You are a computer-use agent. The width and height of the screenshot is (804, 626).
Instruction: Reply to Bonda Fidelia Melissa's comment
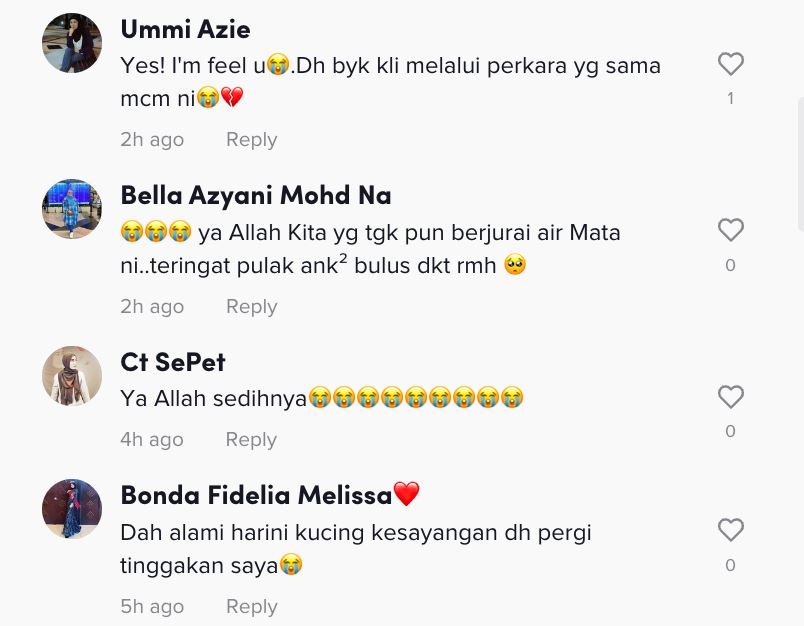[251, 606]
